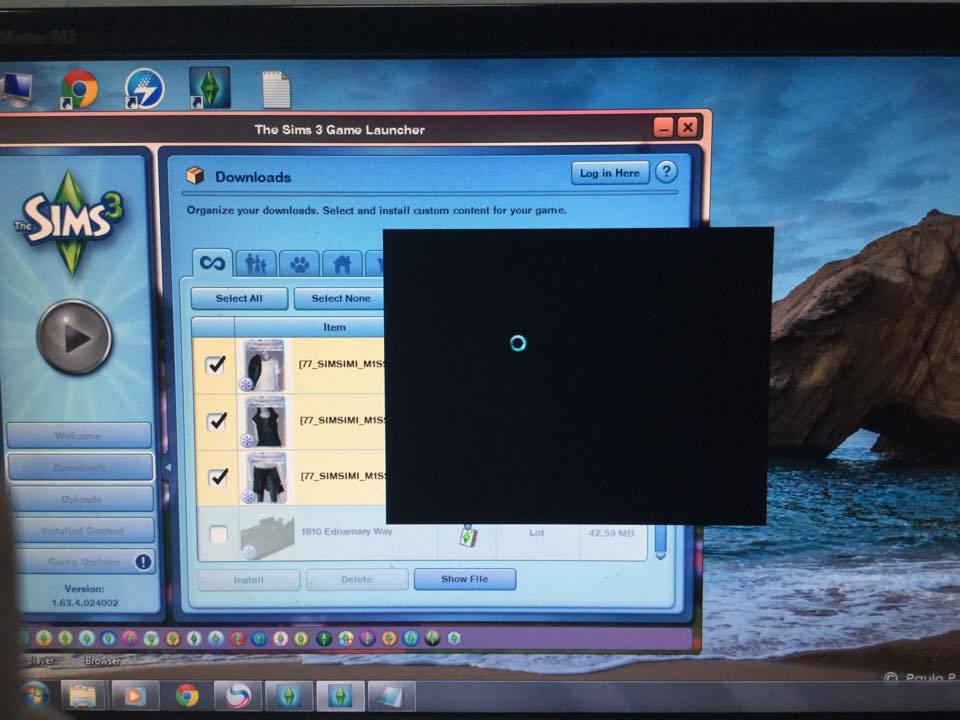This screenshot has height=720, width=960.
Task: Switch to the Lots house tab
Action: tap(342, 264)
